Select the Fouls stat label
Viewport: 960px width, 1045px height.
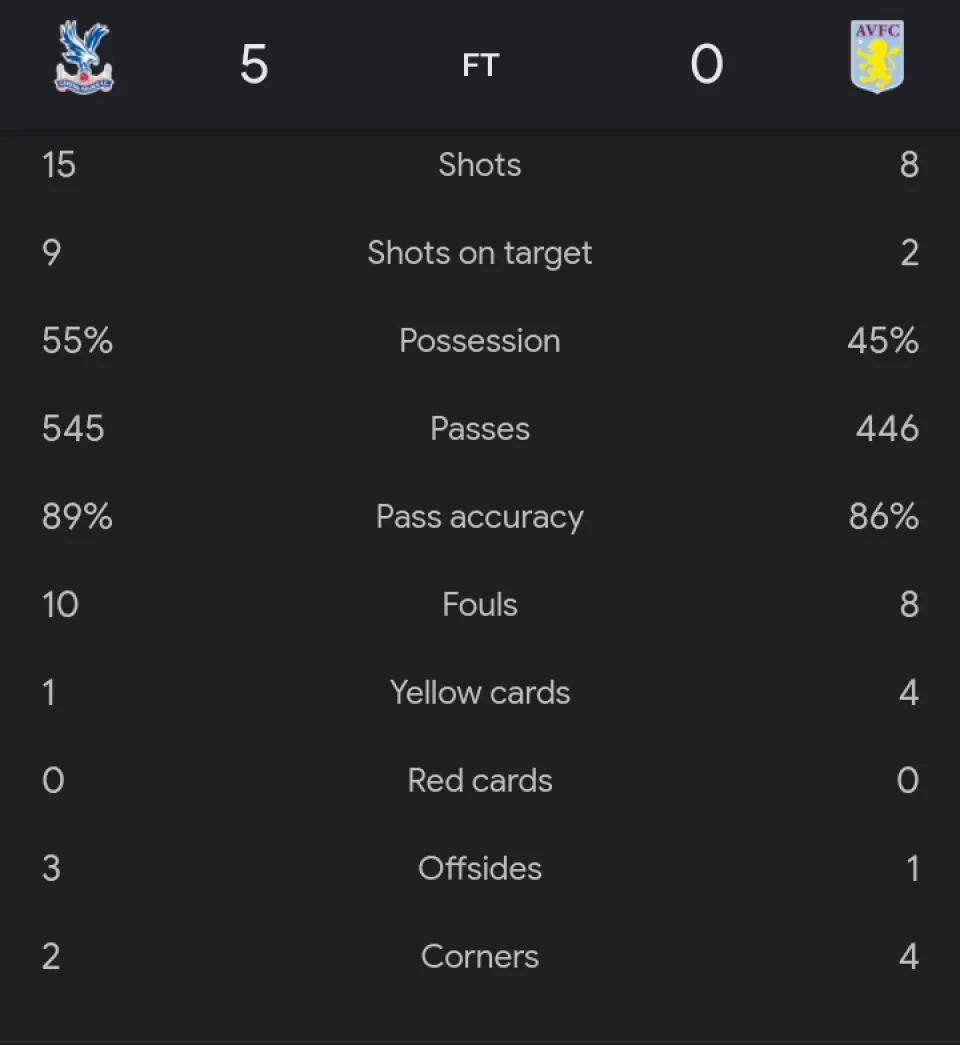coord(480,605)
